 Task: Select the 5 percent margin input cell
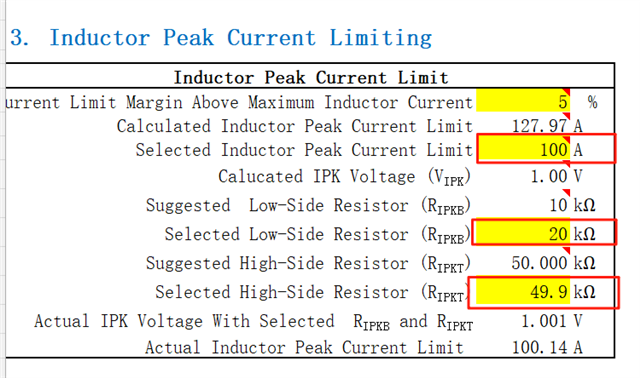(x=523, y=100)
